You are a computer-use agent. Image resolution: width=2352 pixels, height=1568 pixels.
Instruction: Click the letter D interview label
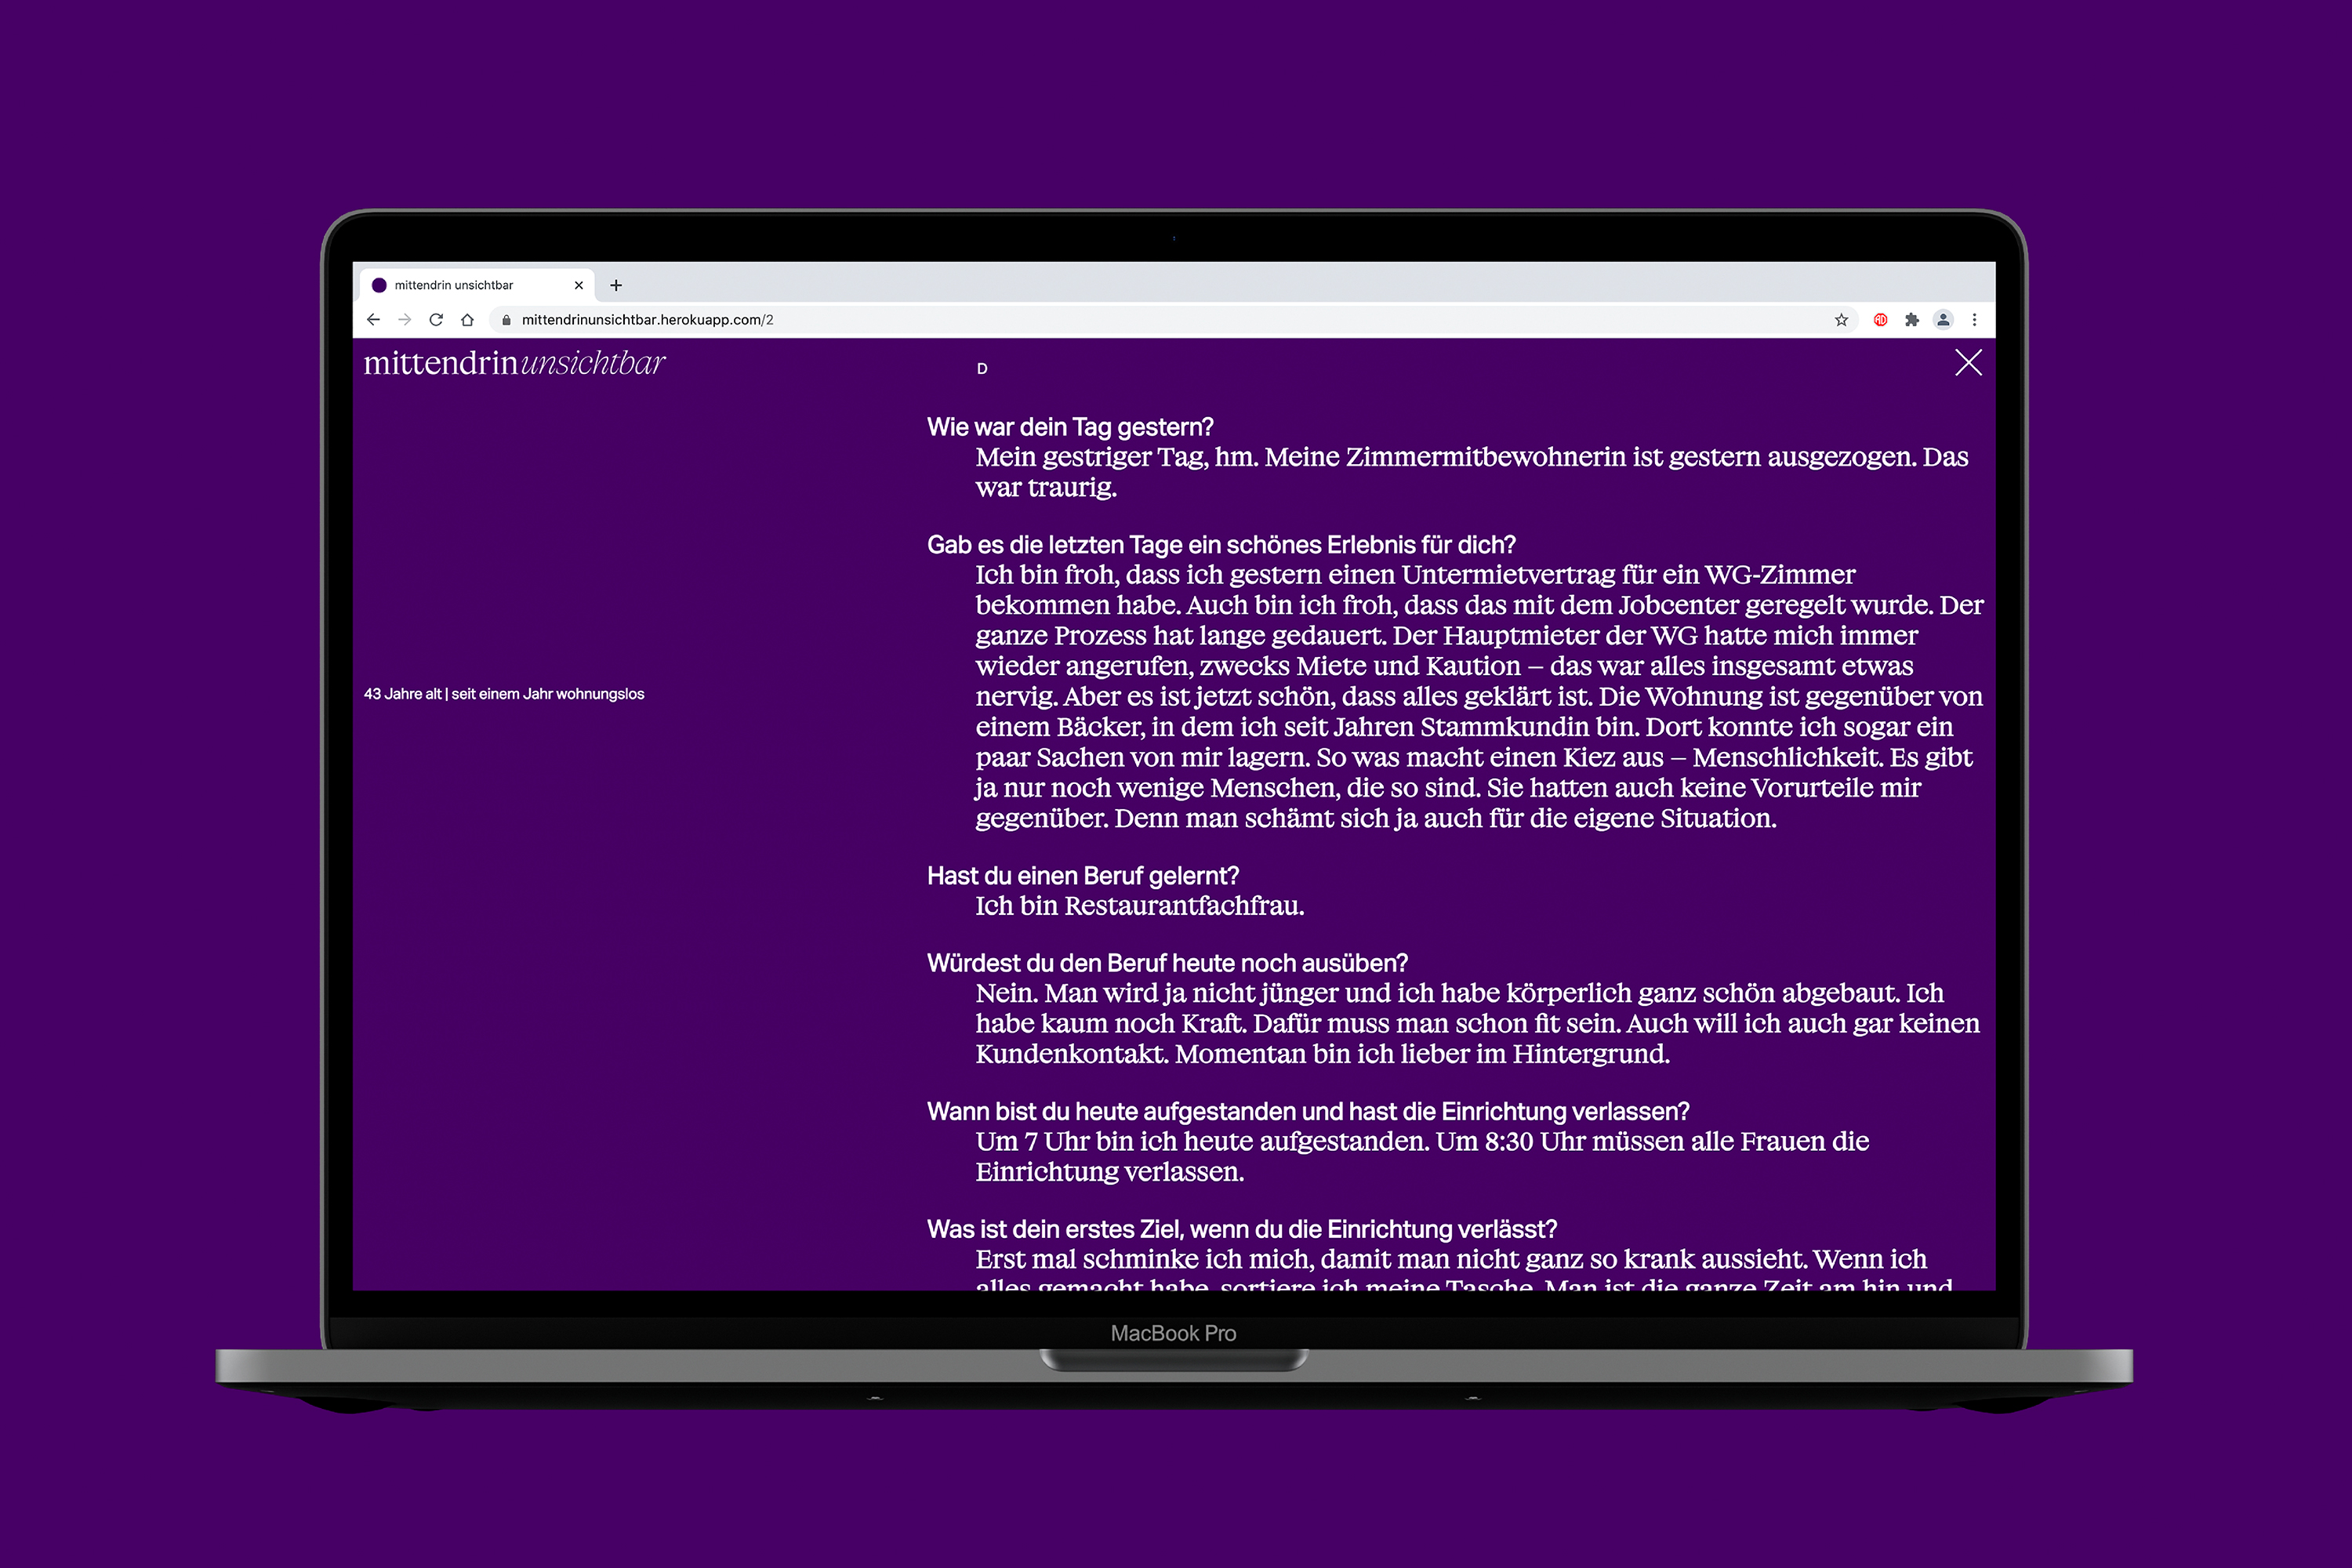pos(982,369)
